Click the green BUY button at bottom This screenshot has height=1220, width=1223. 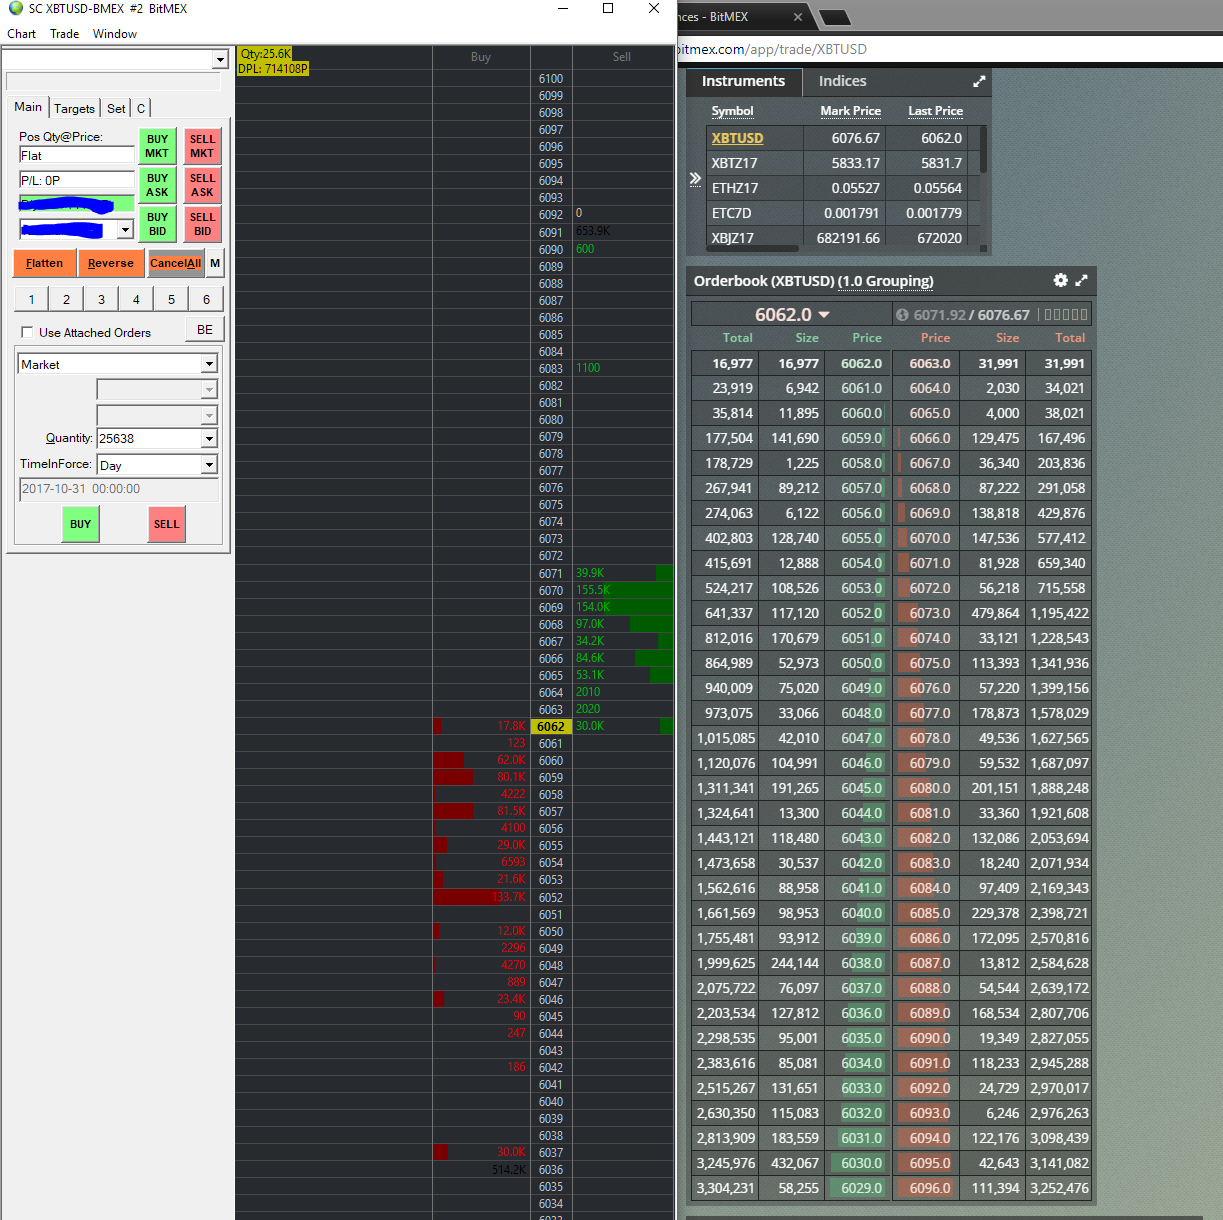coord(80,524)
